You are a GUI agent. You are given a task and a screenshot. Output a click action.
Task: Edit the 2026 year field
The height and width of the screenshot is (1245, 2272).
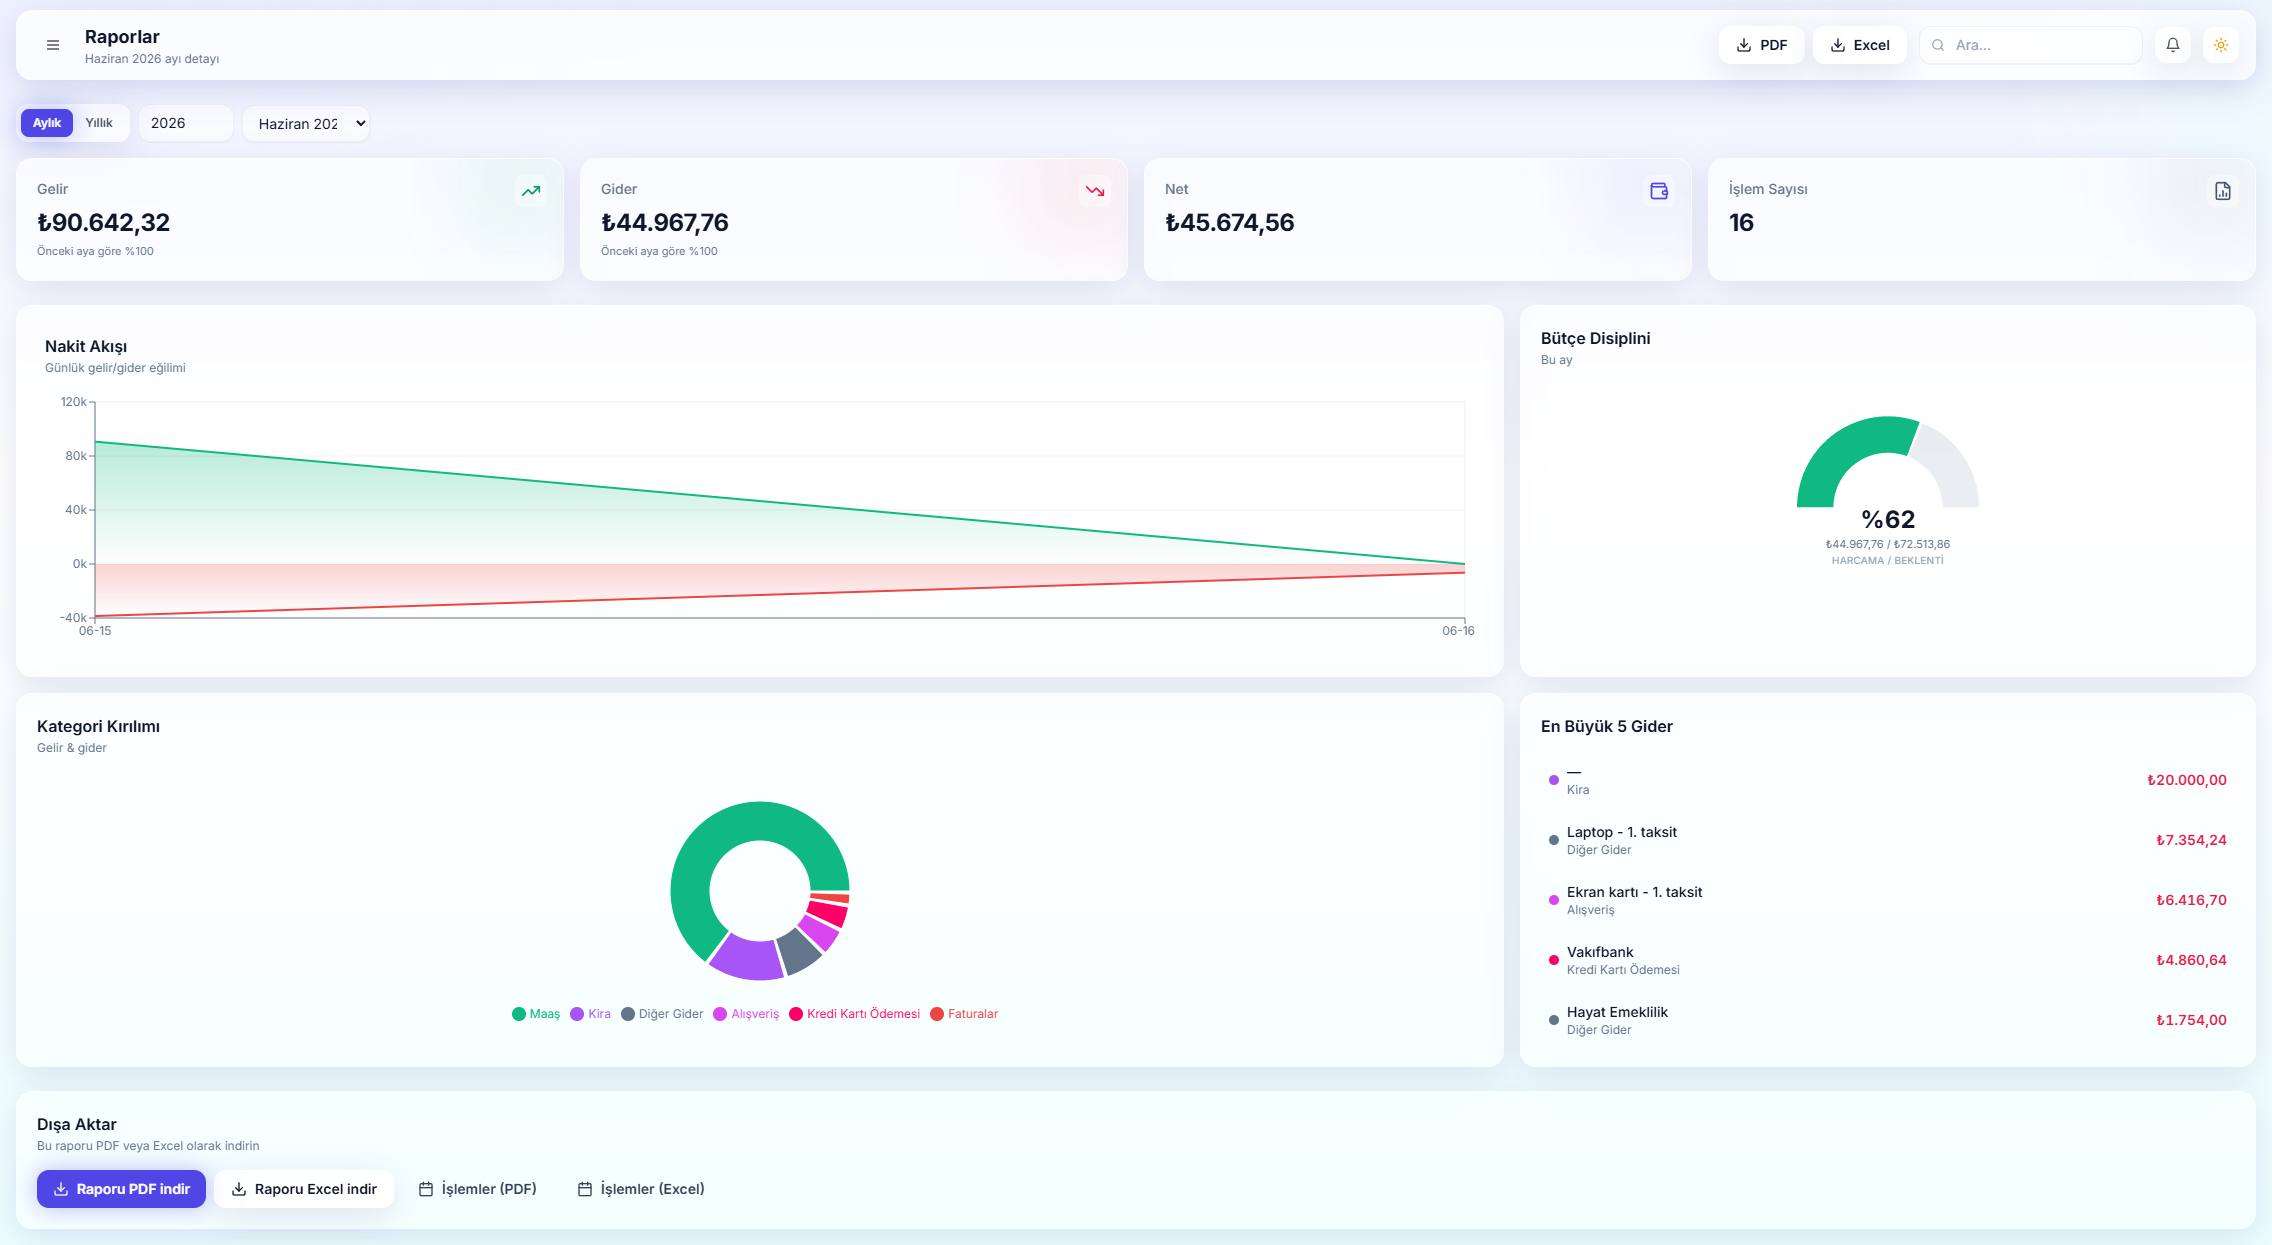click(186, 123)
